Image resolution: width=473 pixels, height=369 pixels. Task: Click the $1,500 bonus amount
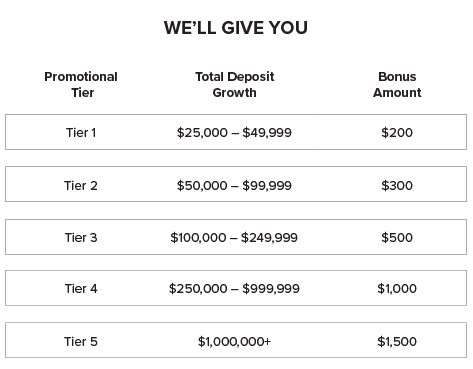point(397,342)
